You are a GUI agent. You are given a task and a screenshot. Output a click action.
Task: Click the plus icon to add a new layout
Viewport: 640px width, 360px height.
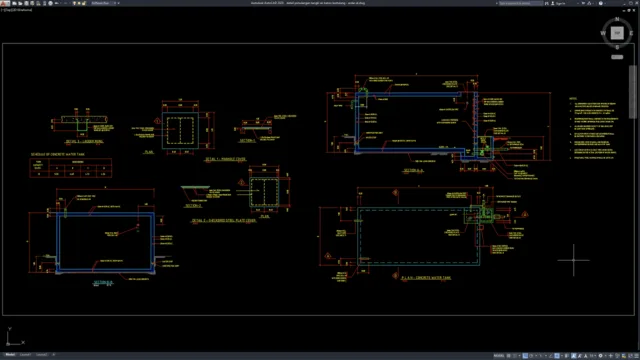(x=53, y=355)
